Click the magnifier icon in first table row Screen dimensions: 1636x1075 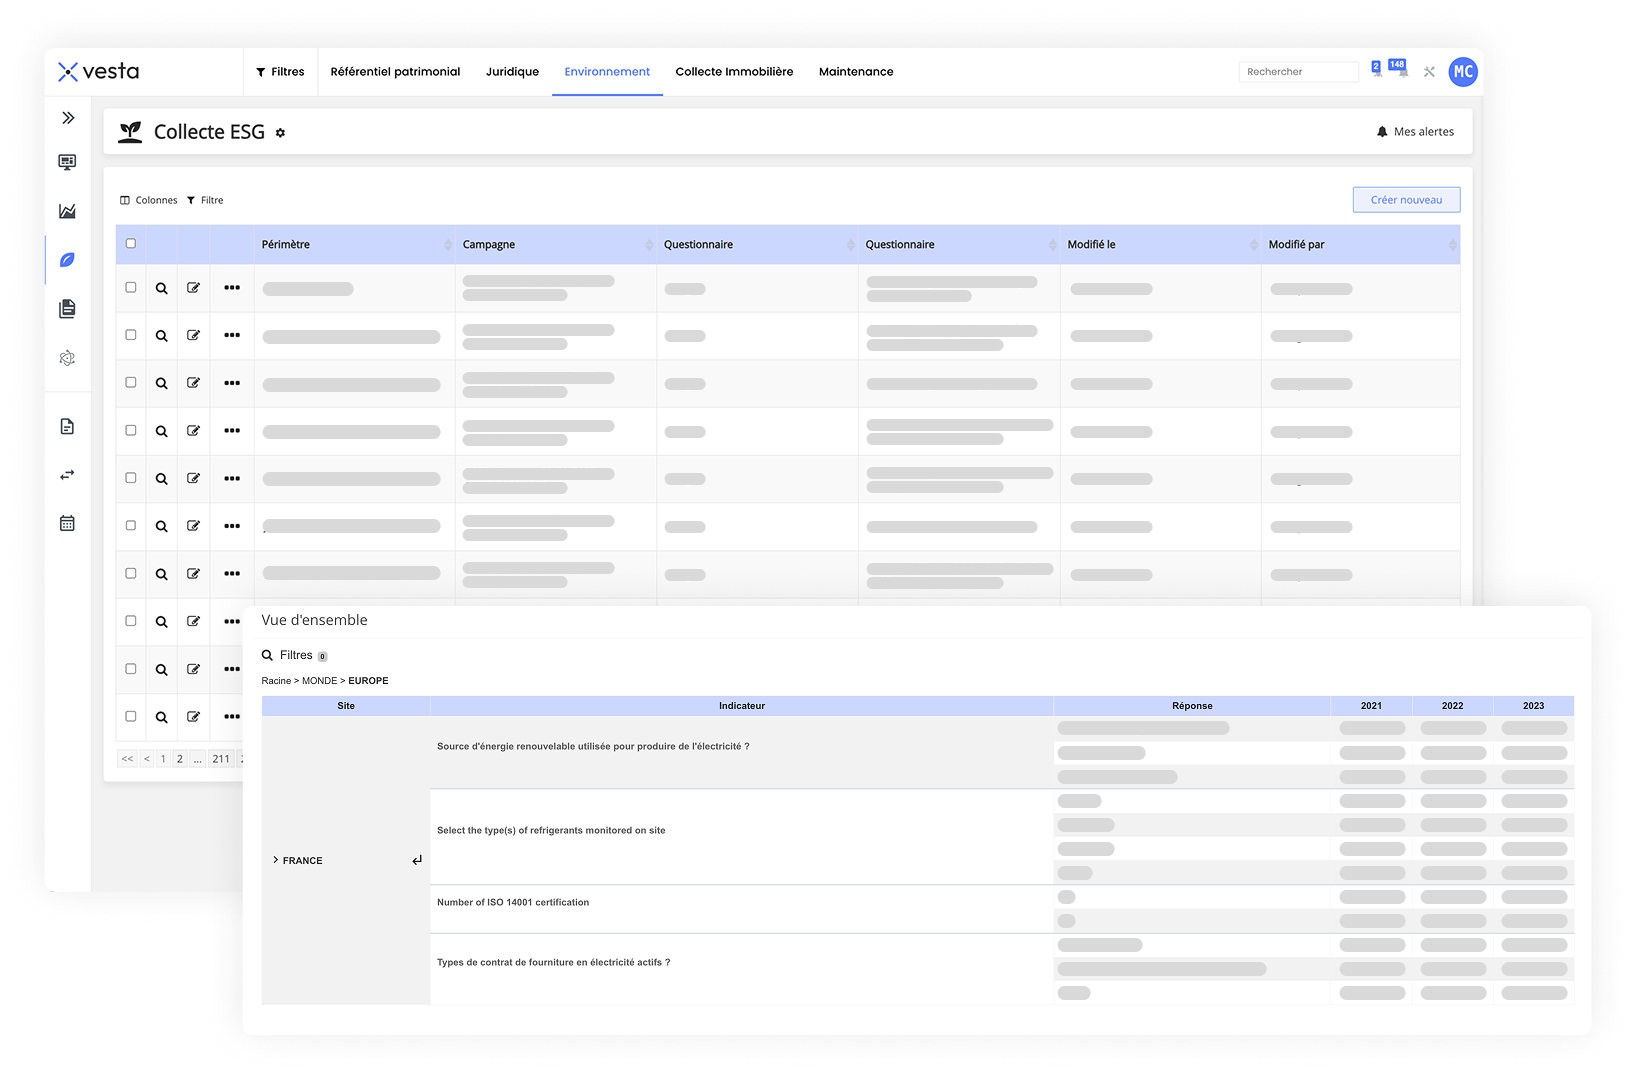(161, 288)
